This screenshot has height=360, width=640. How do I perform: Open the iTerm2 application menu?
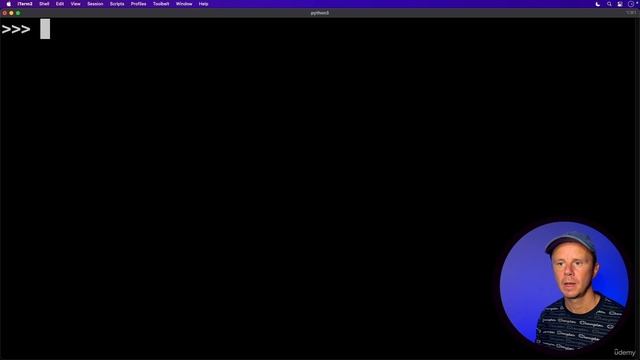25,4
